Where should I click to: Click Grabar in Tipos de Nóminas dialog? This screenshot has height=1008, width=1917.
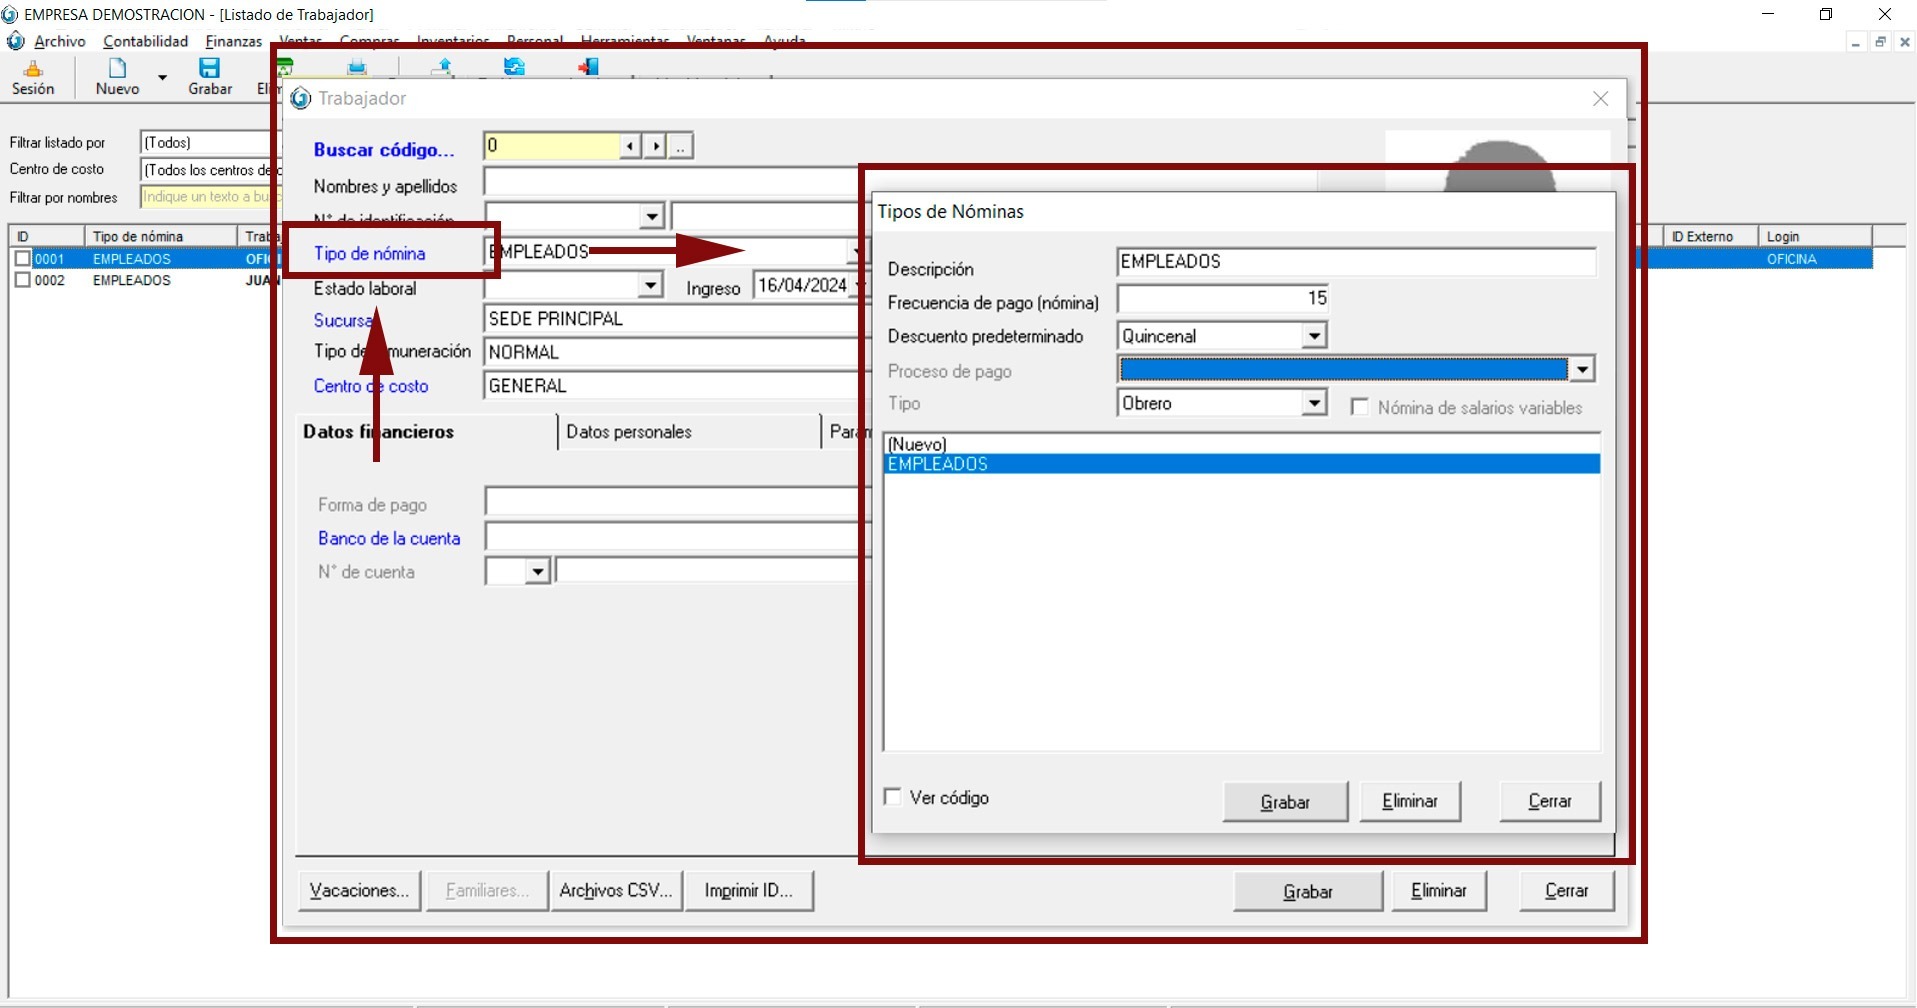[1284, 802]
